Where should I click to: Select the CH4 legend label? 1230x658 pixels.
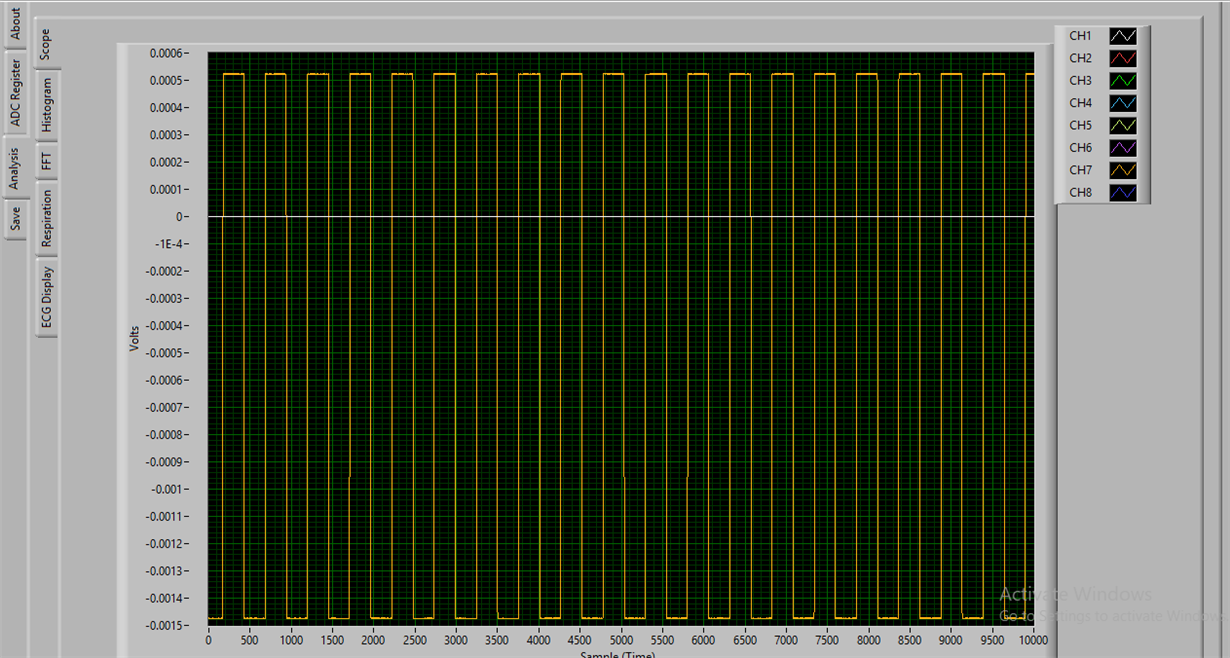[1081, 103]
